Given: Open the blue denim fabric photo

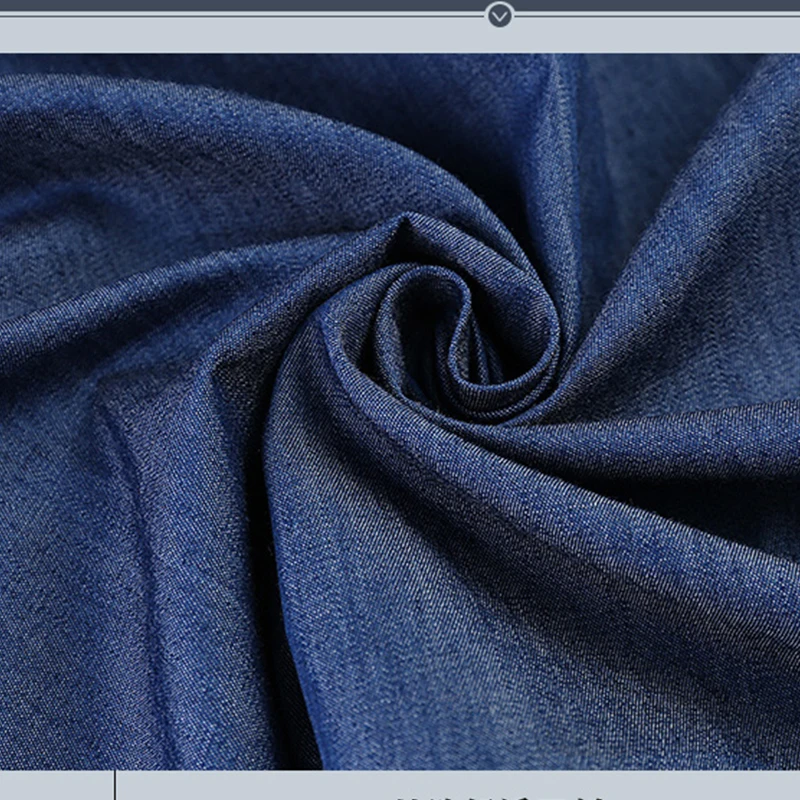Looking at the screenshot, I should tap(400, 411).
